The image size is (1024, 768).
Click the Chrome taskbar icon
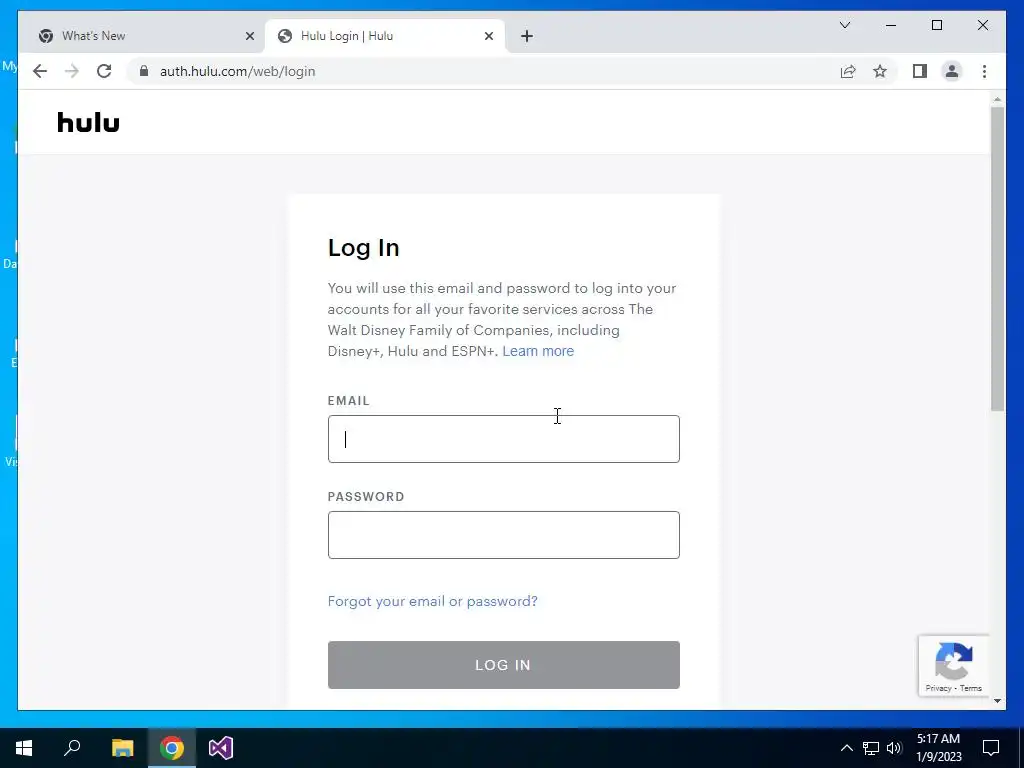pos(172,748)
